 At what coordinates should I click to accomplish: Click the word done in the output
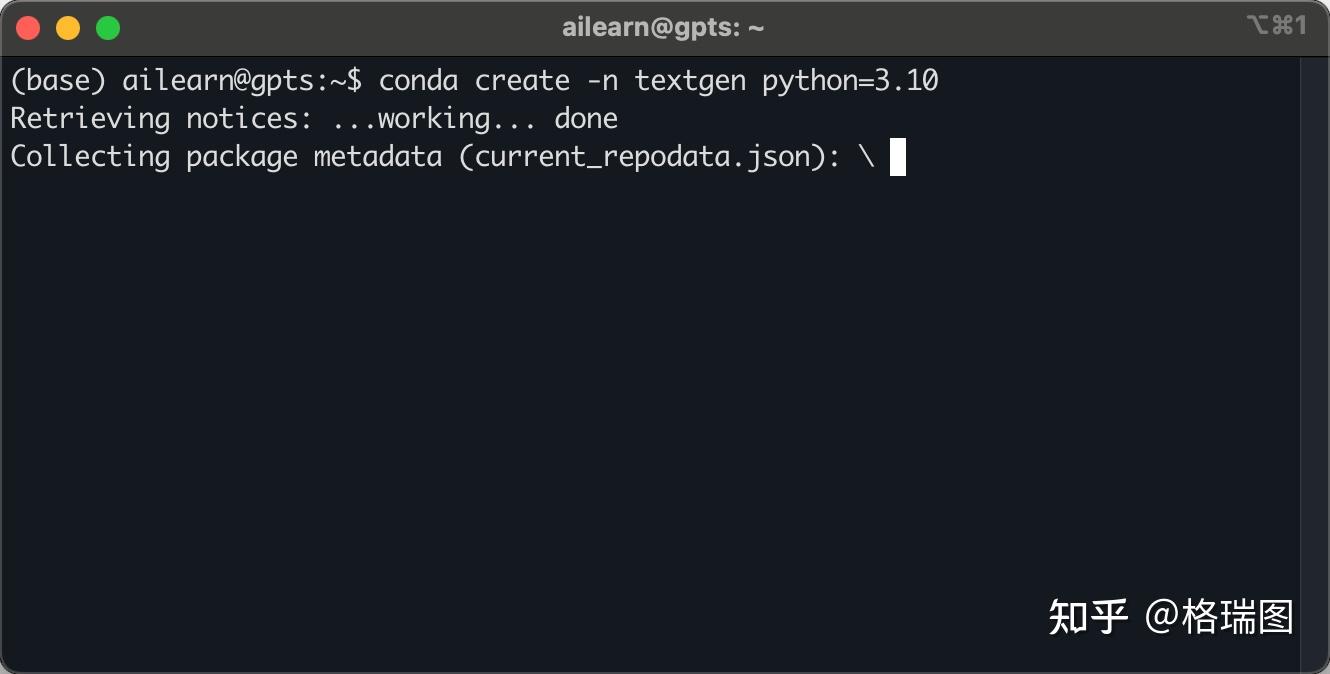pos(586,119)
